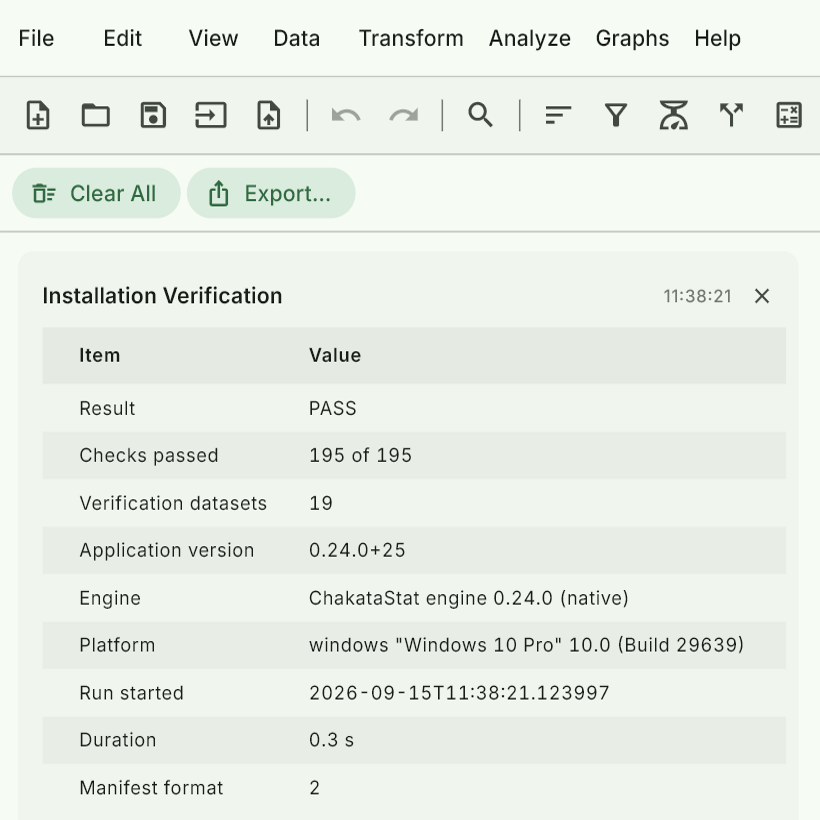
Task: Open the File menu
Action: (x=36, y=38)
